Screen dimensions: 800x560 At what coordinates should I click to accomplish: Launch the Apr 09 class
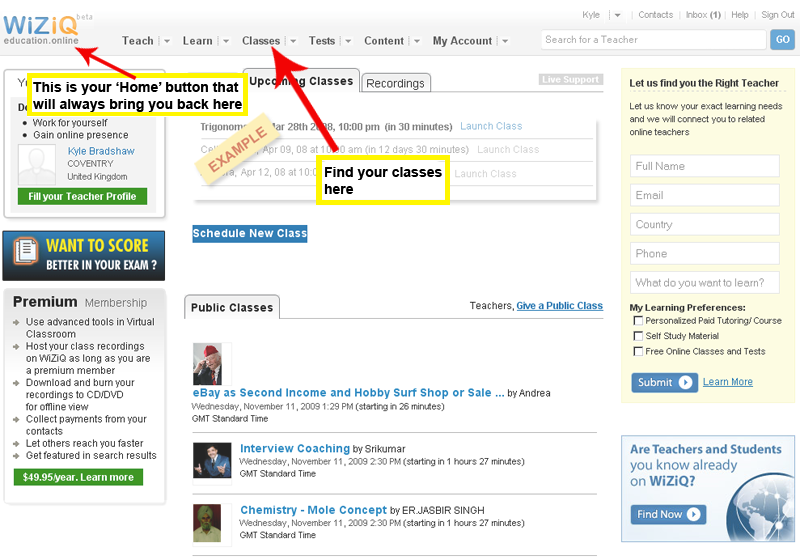click(508, 149)
